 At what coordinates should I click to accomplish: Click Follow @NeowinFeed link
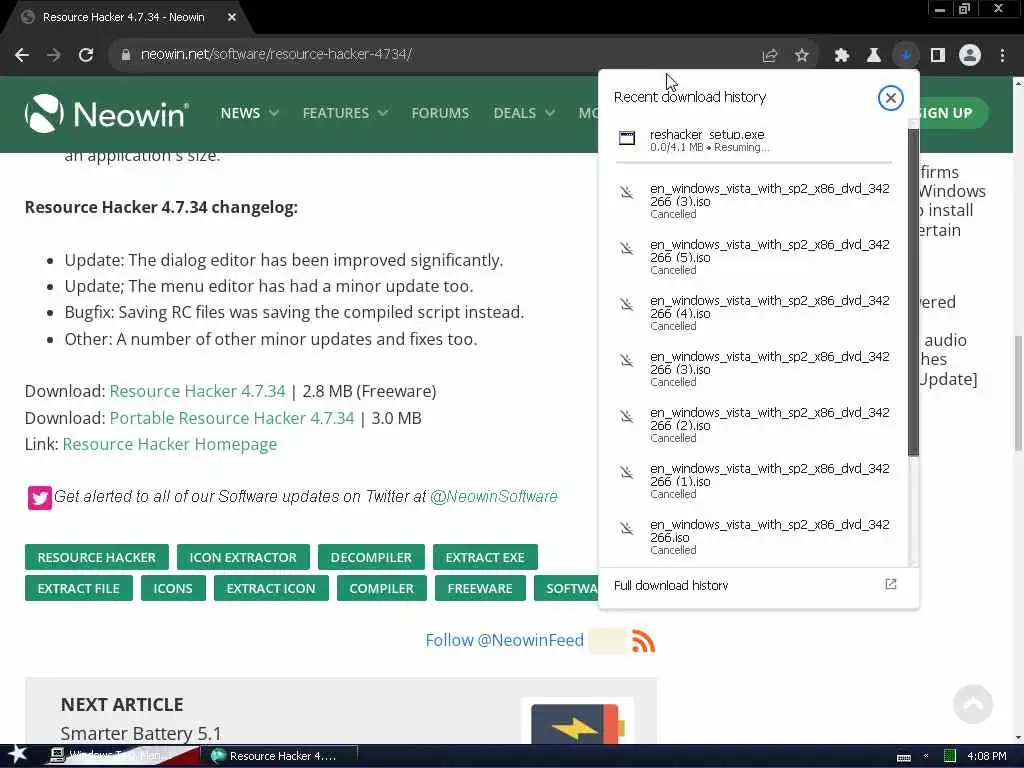pyautogui.click(x=504, y=640)
